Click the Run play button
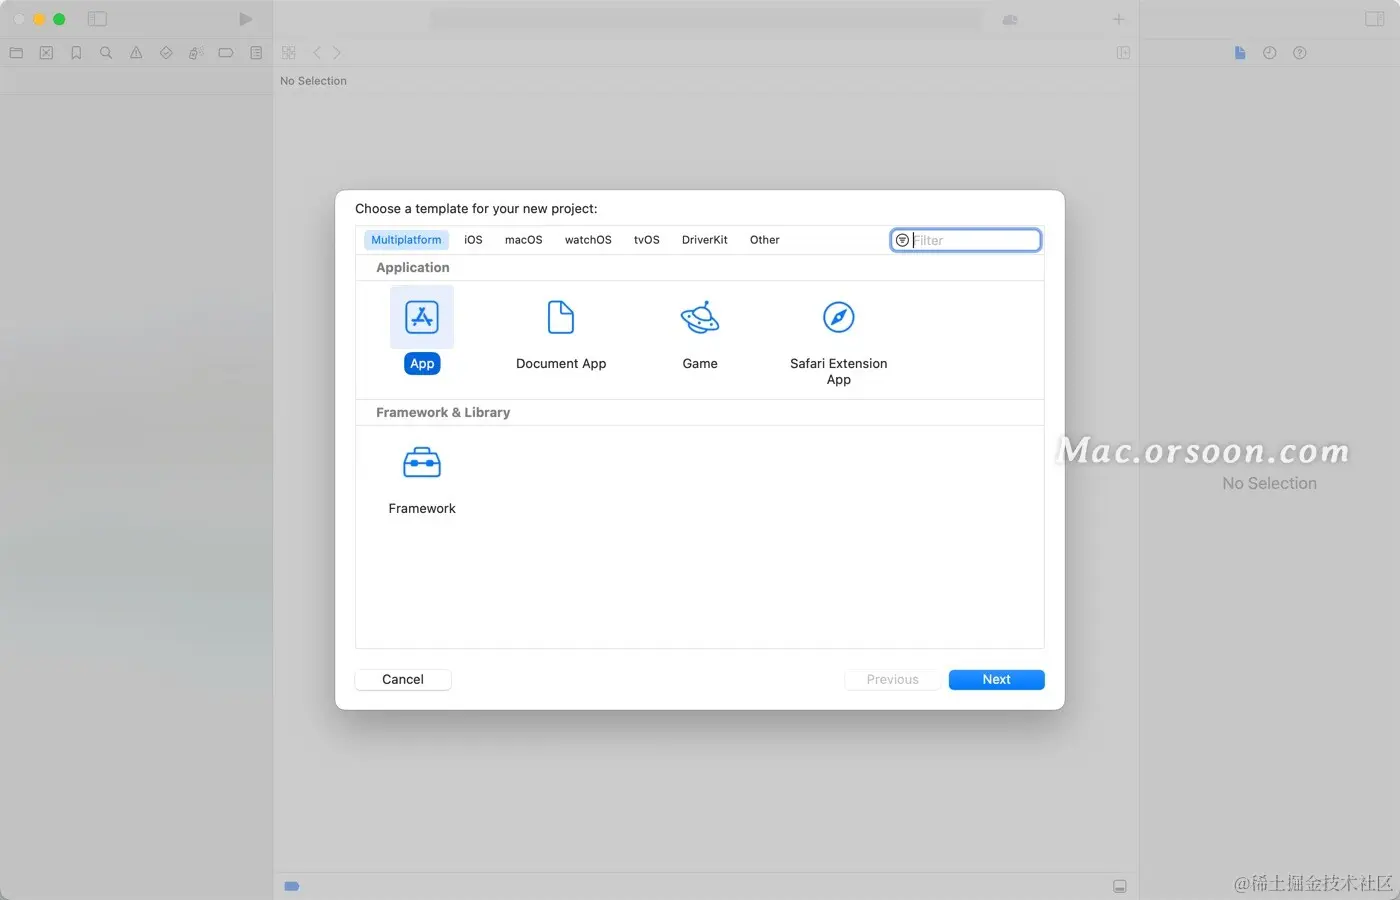The width and height of the screenshot is (1400, 900). point(246,19)
